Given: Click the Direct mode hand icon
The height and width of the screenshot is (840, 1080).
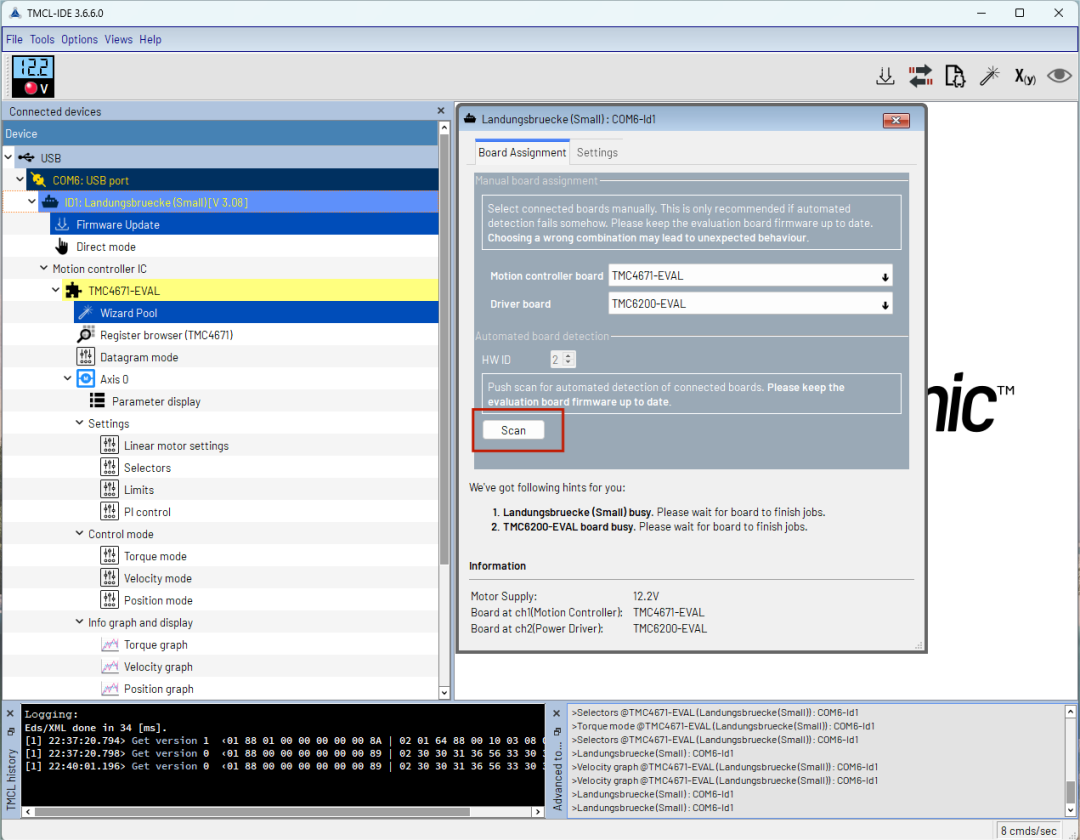Looking at the screenshot, I should pyautogui.click(x=62, y=246).
